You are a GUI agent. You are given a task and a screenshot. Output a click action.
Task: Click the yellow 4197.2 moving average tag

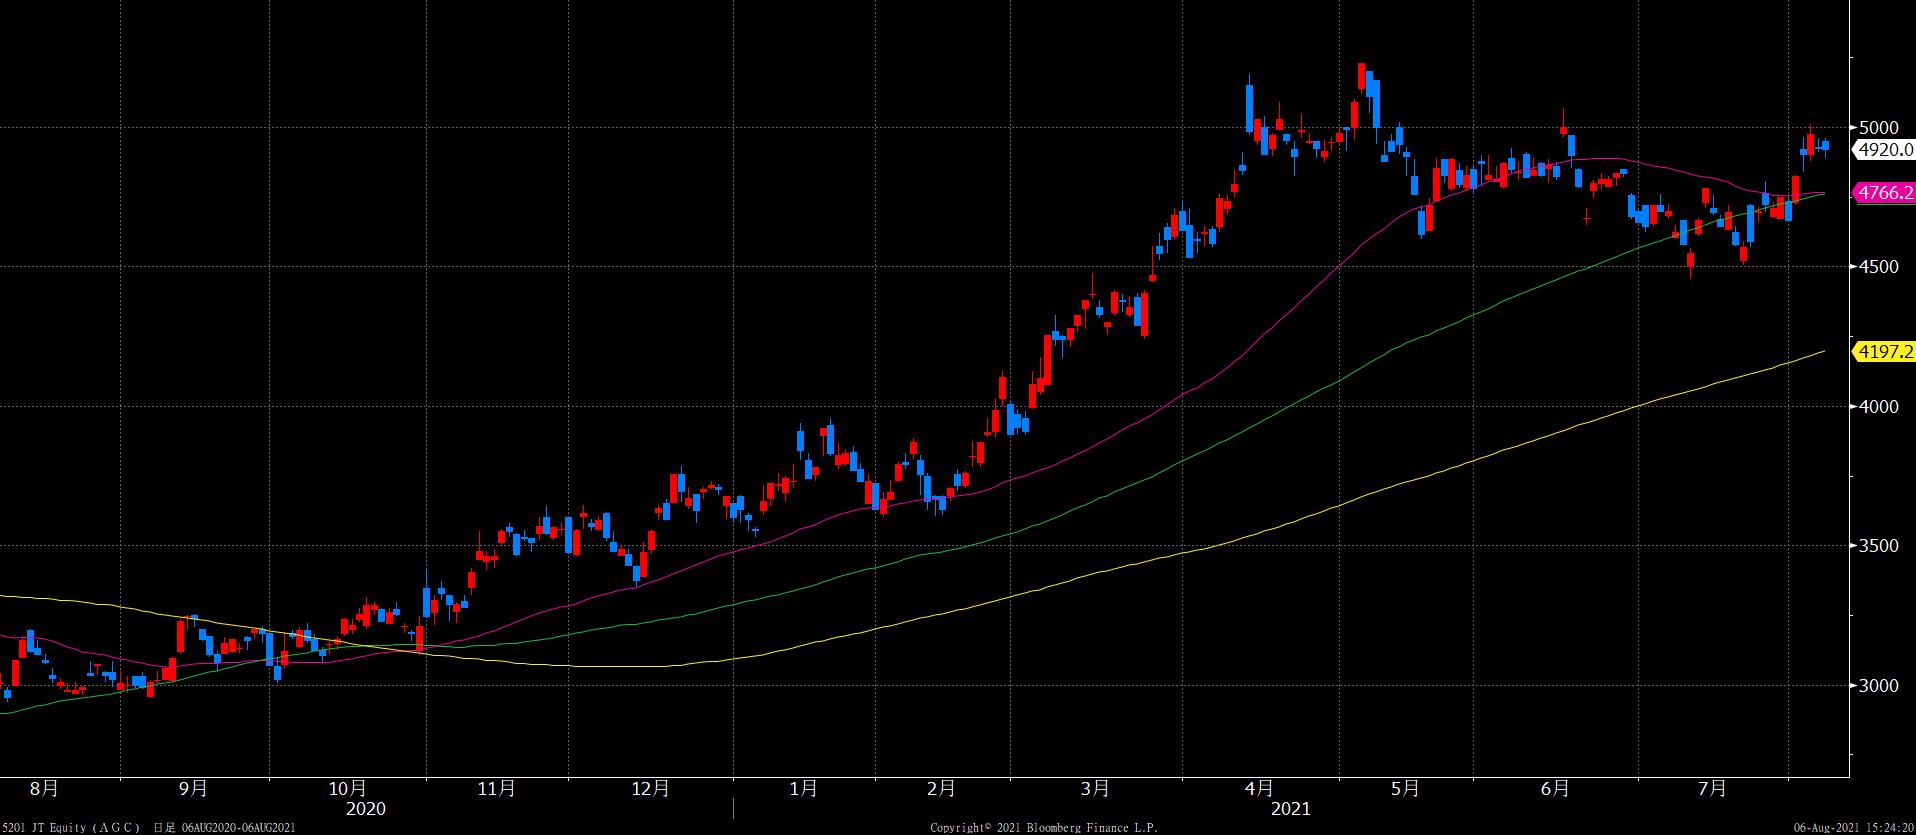point(1884,351)
